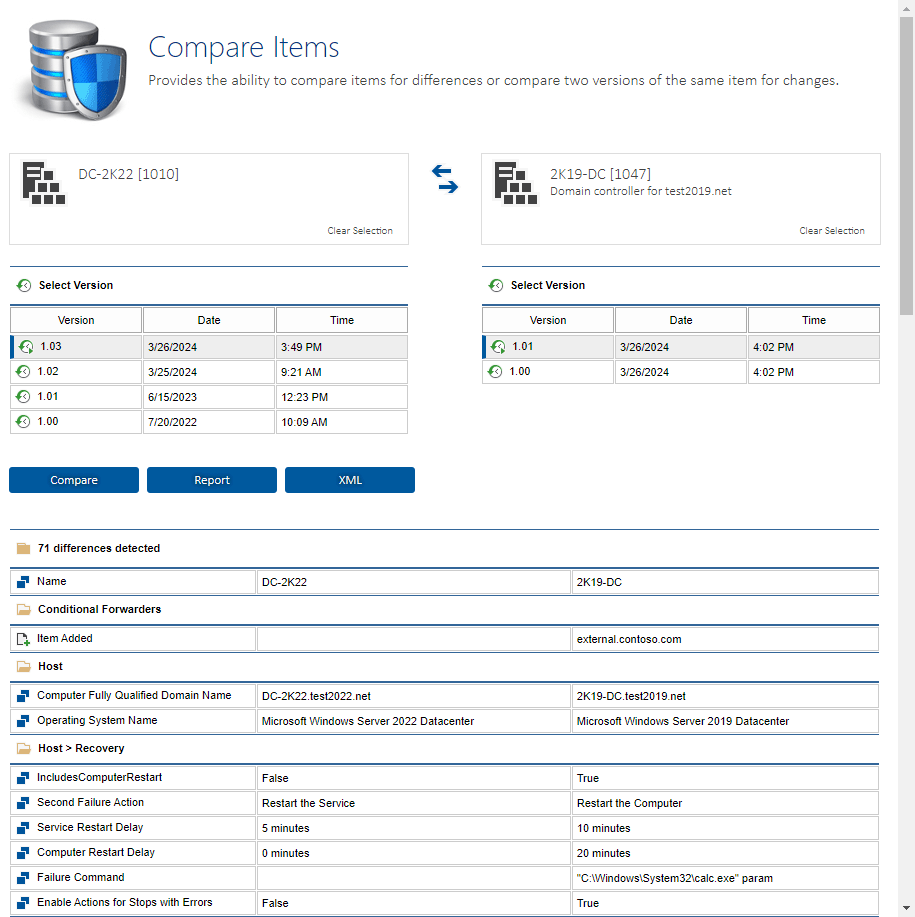Collapse the Host section header
This screenshot has height=917, width=915.
coord(50,666)
